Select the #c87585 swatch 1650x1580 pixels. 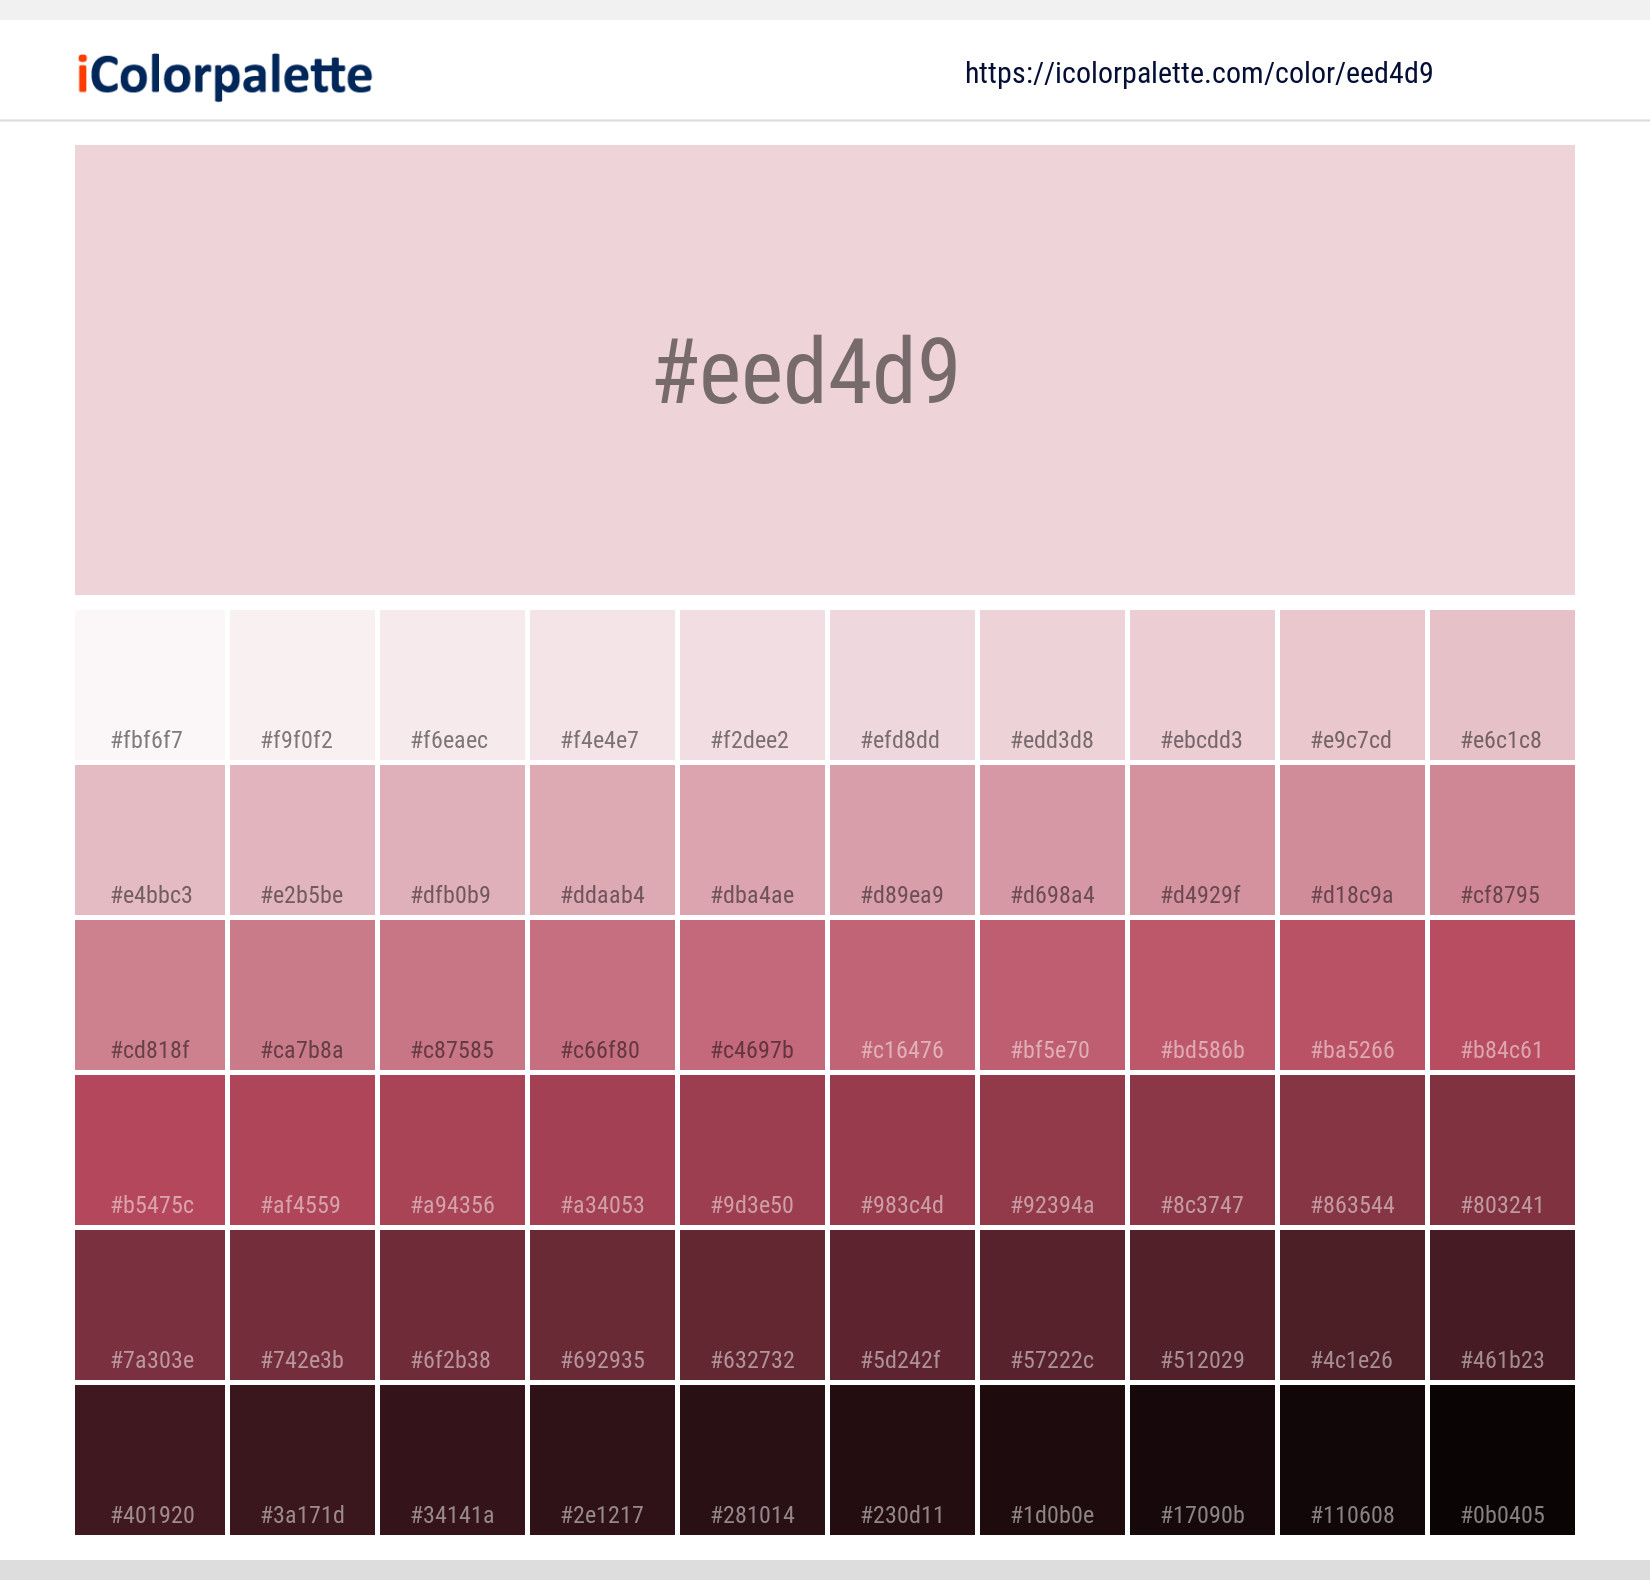tap(452, 995)
